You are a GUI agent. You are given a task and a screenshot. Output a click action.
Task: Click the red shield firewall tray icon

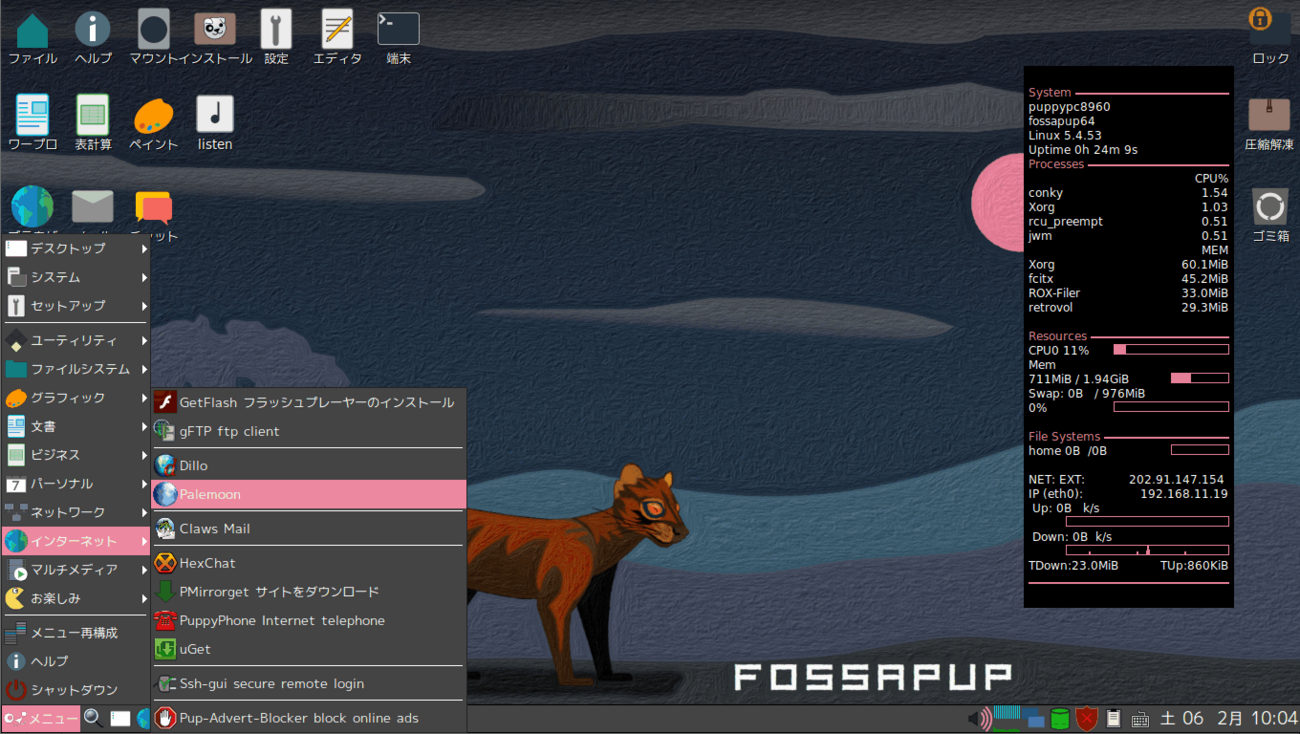[1087, 718]
